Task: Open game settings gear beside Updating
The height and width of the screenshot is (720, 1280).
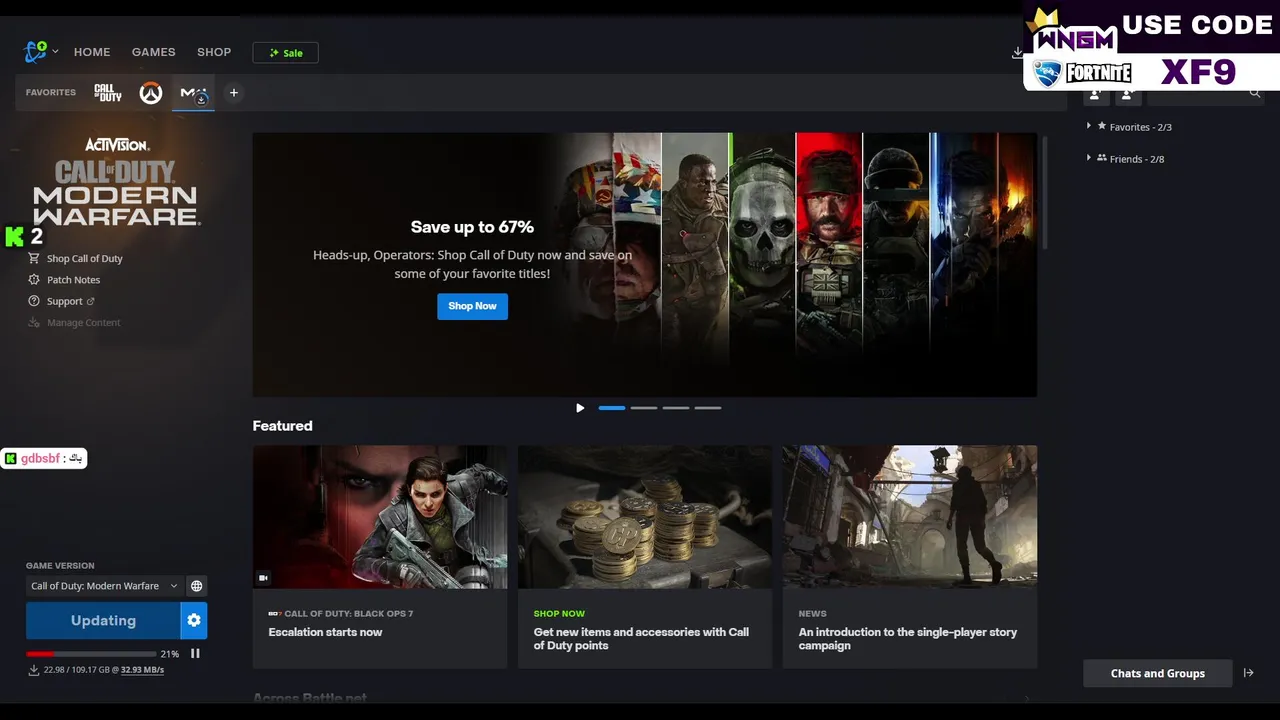Action: pyautogui.click(x=194, y=621)
